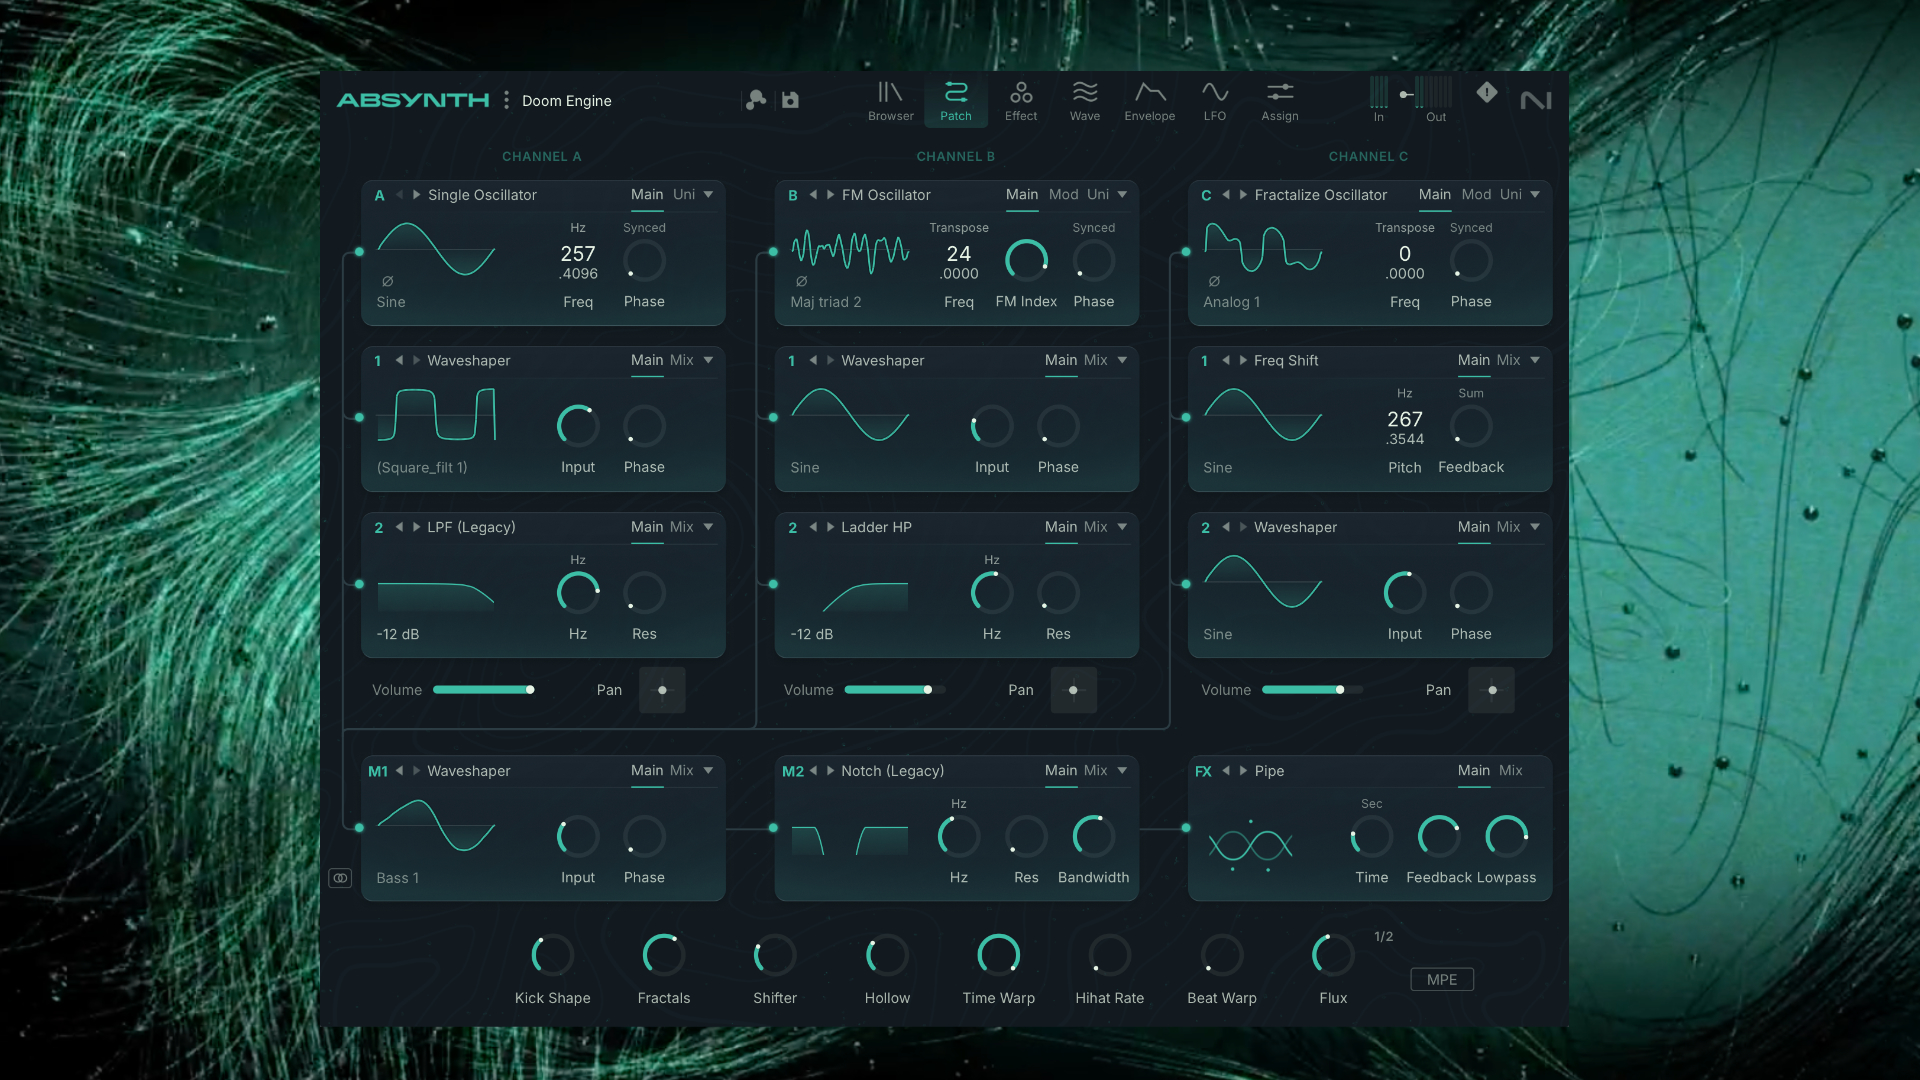
Task: Adjust the Channel A Volume slider
Action: pyautogui.click(x=529, y=690)
